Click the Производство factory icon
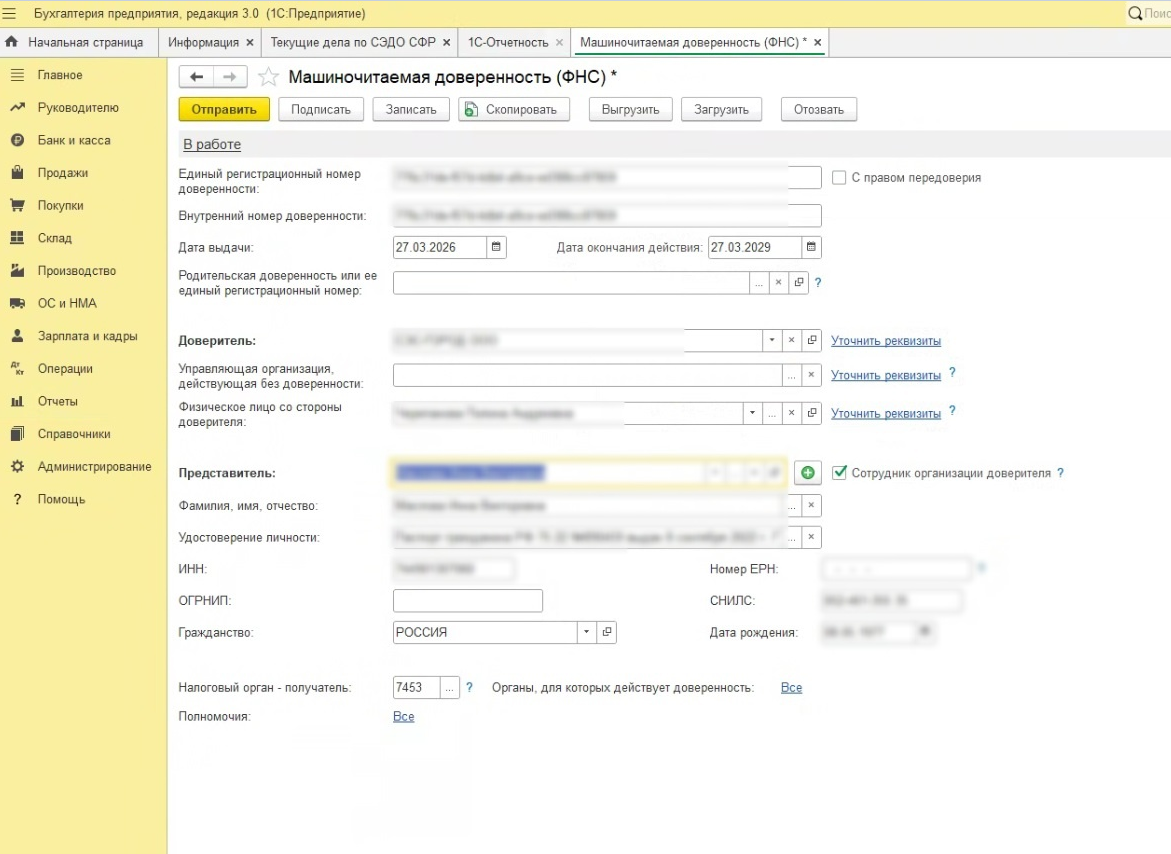 17,270
